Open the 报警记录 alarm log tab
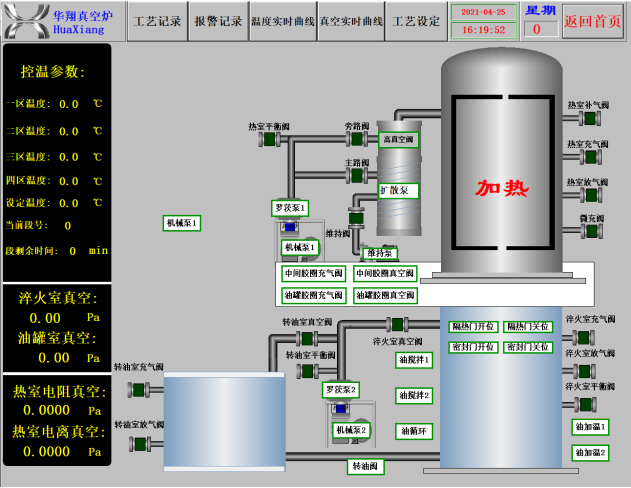Viewport: 631px width, 488px height. tap(218, 21)
